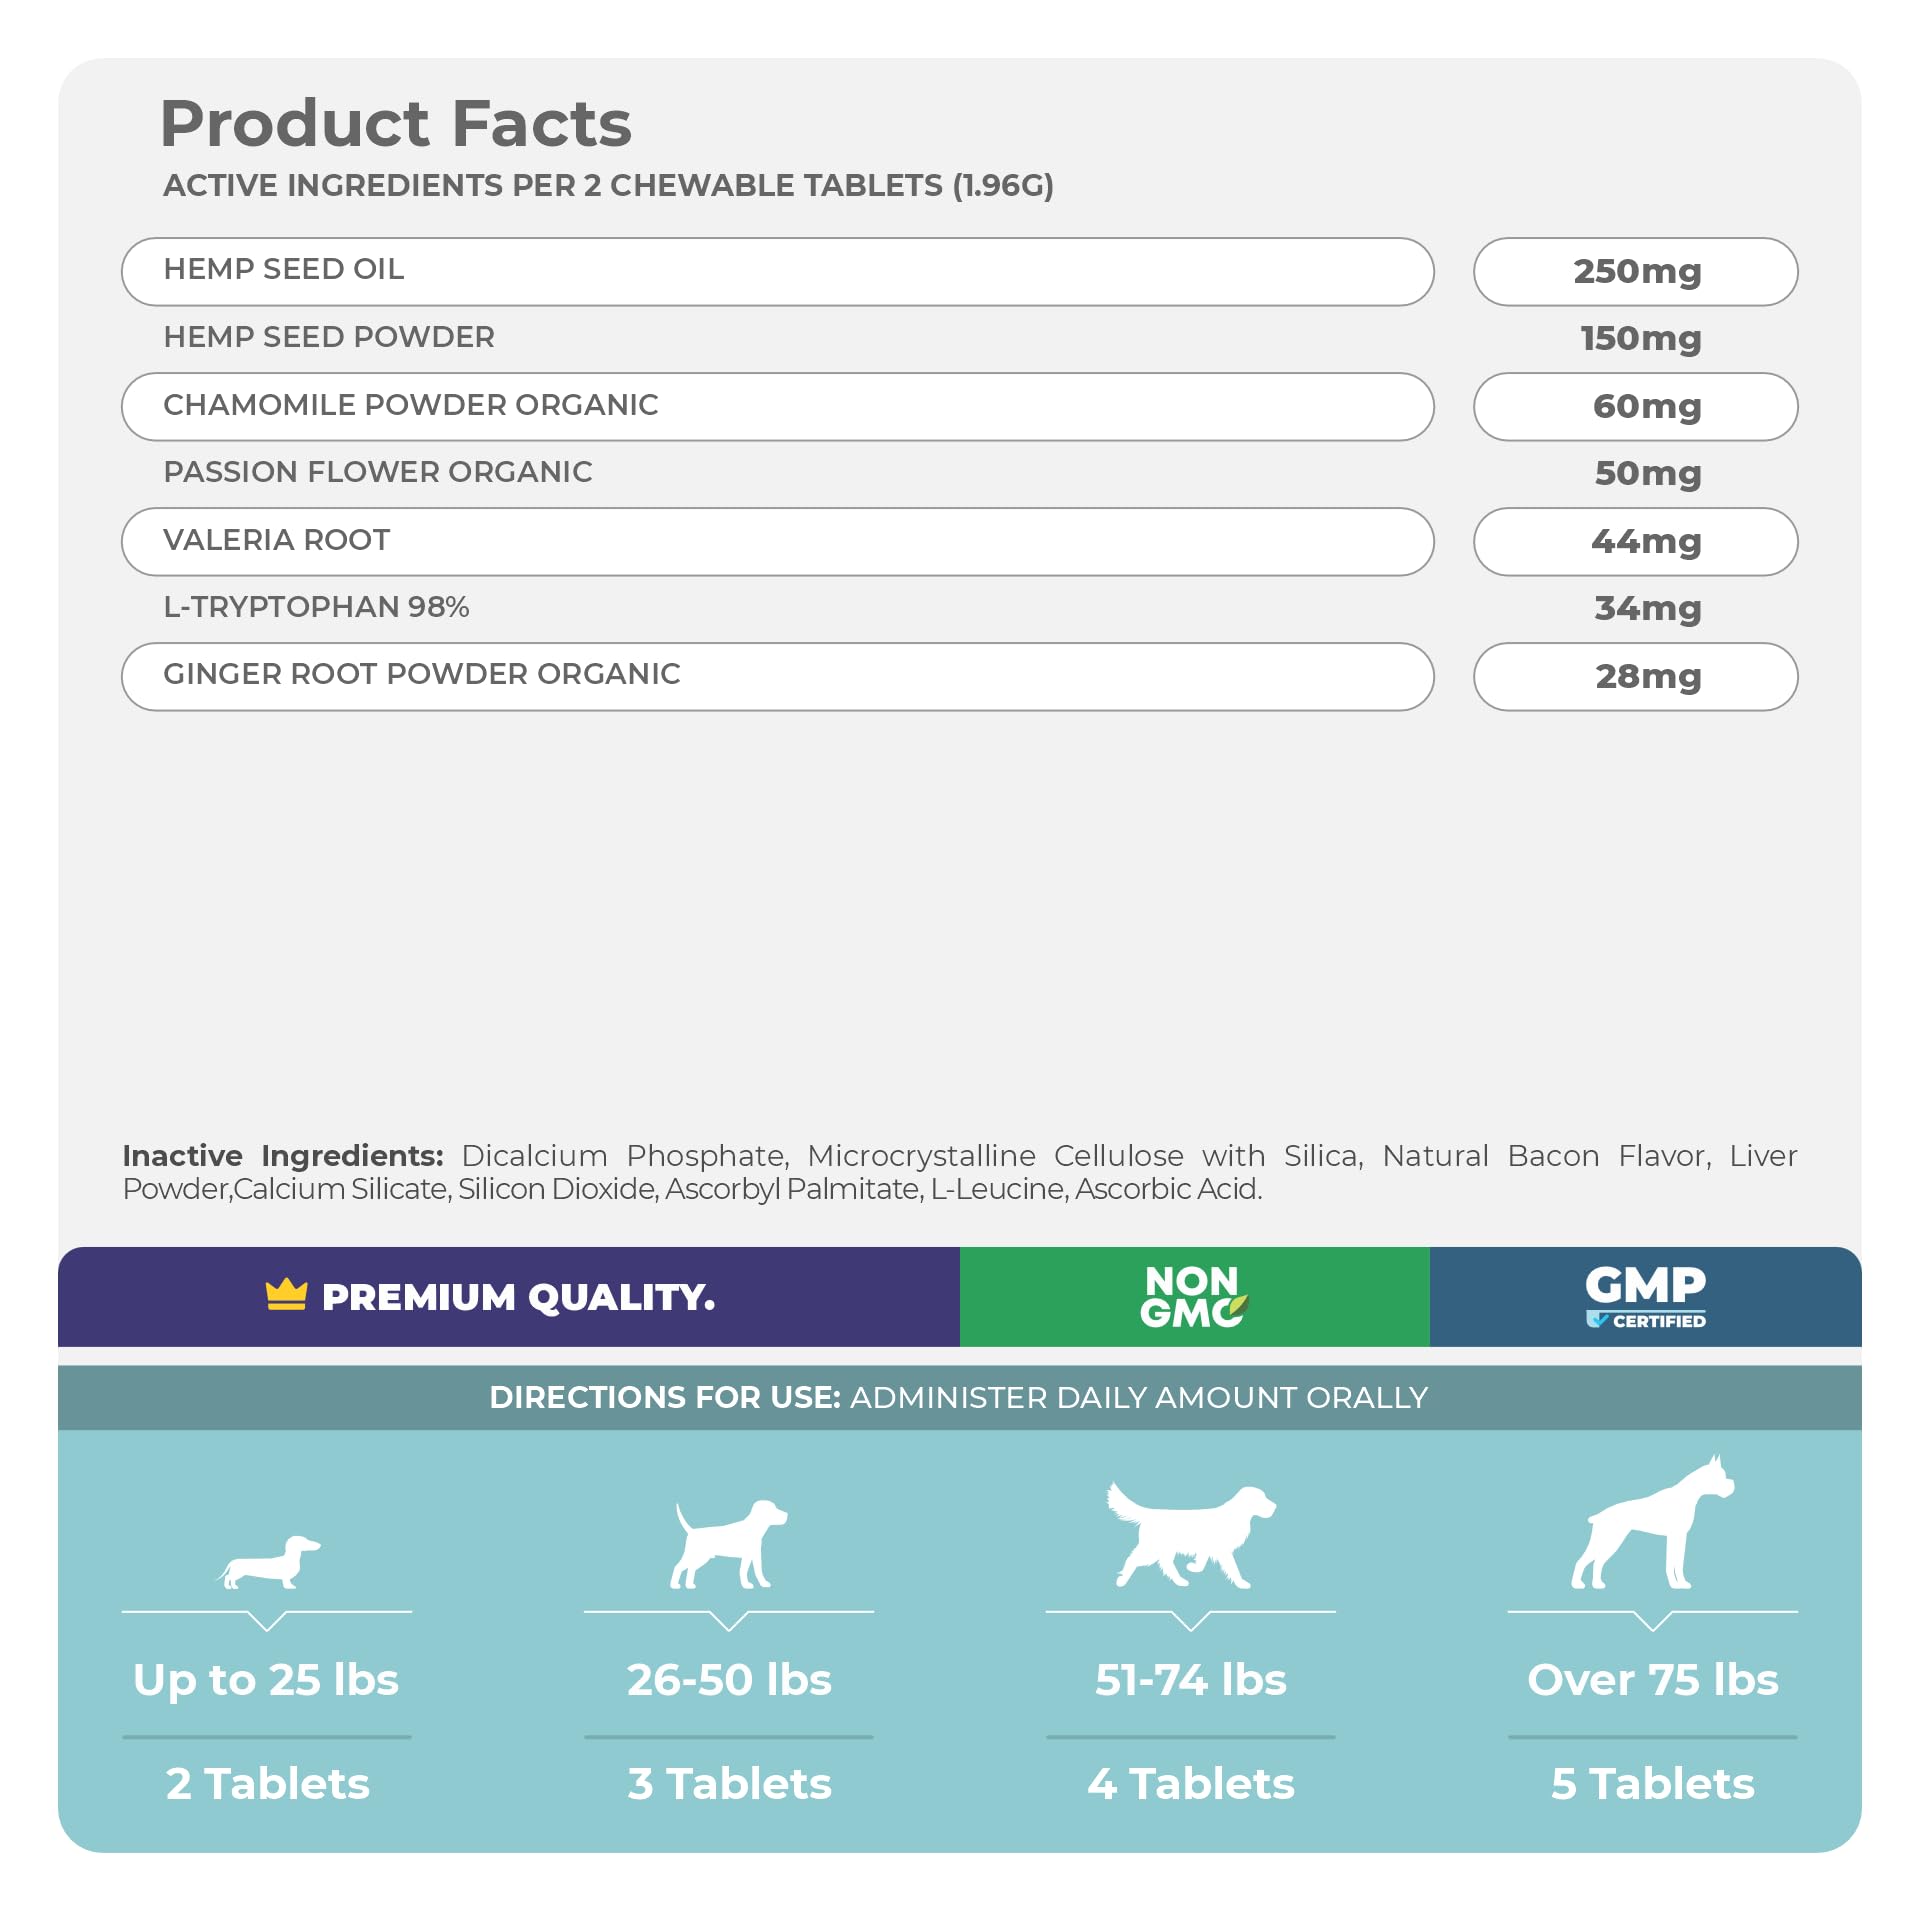This screenshot has width=1920, height=1920.
Task: Click the NON GMO leaf badge
Action: point(1194,1297)
